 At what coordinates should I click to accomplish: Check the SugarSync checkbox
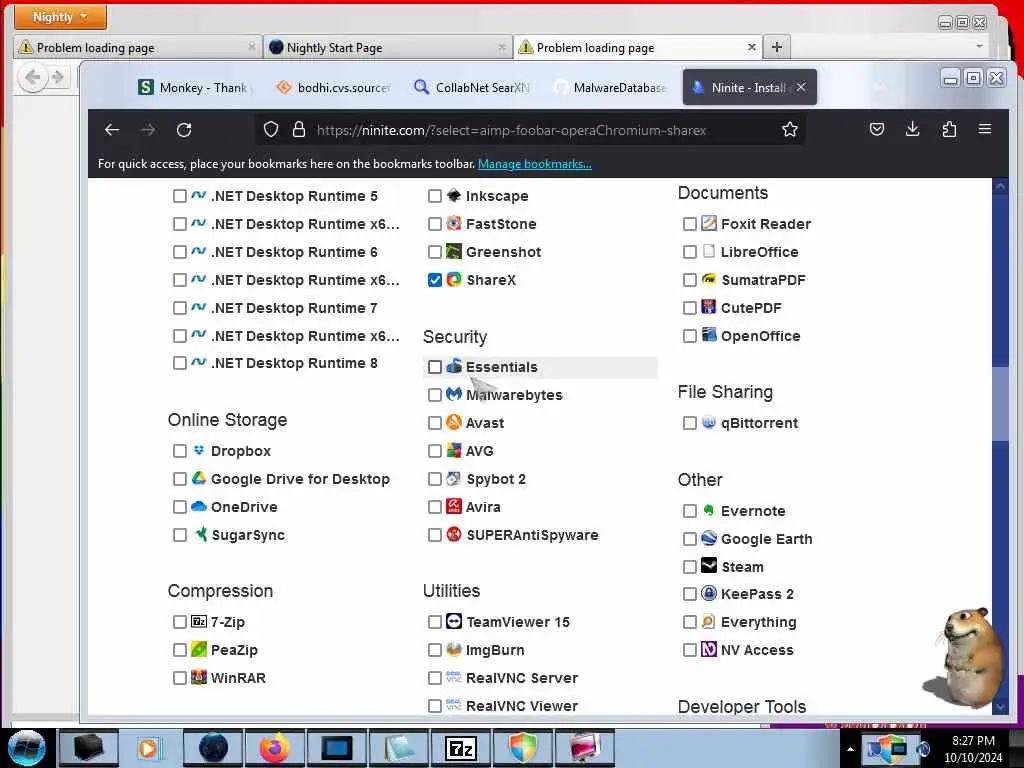click(180, 535)
